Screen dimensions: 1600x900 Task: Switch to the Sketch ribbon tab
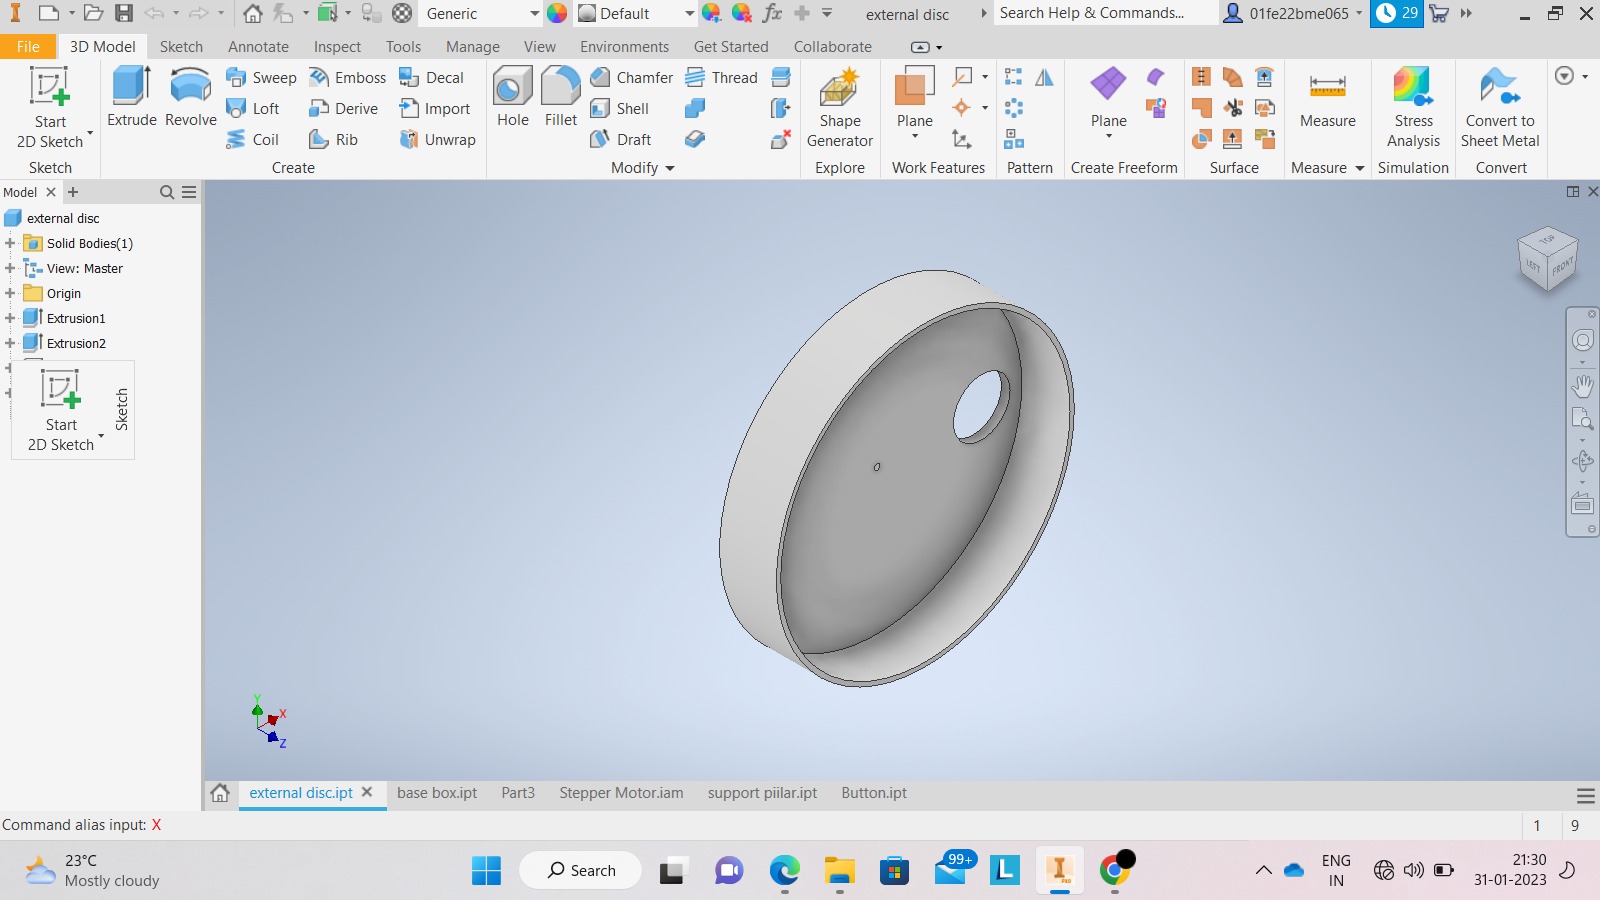point(181,46)
